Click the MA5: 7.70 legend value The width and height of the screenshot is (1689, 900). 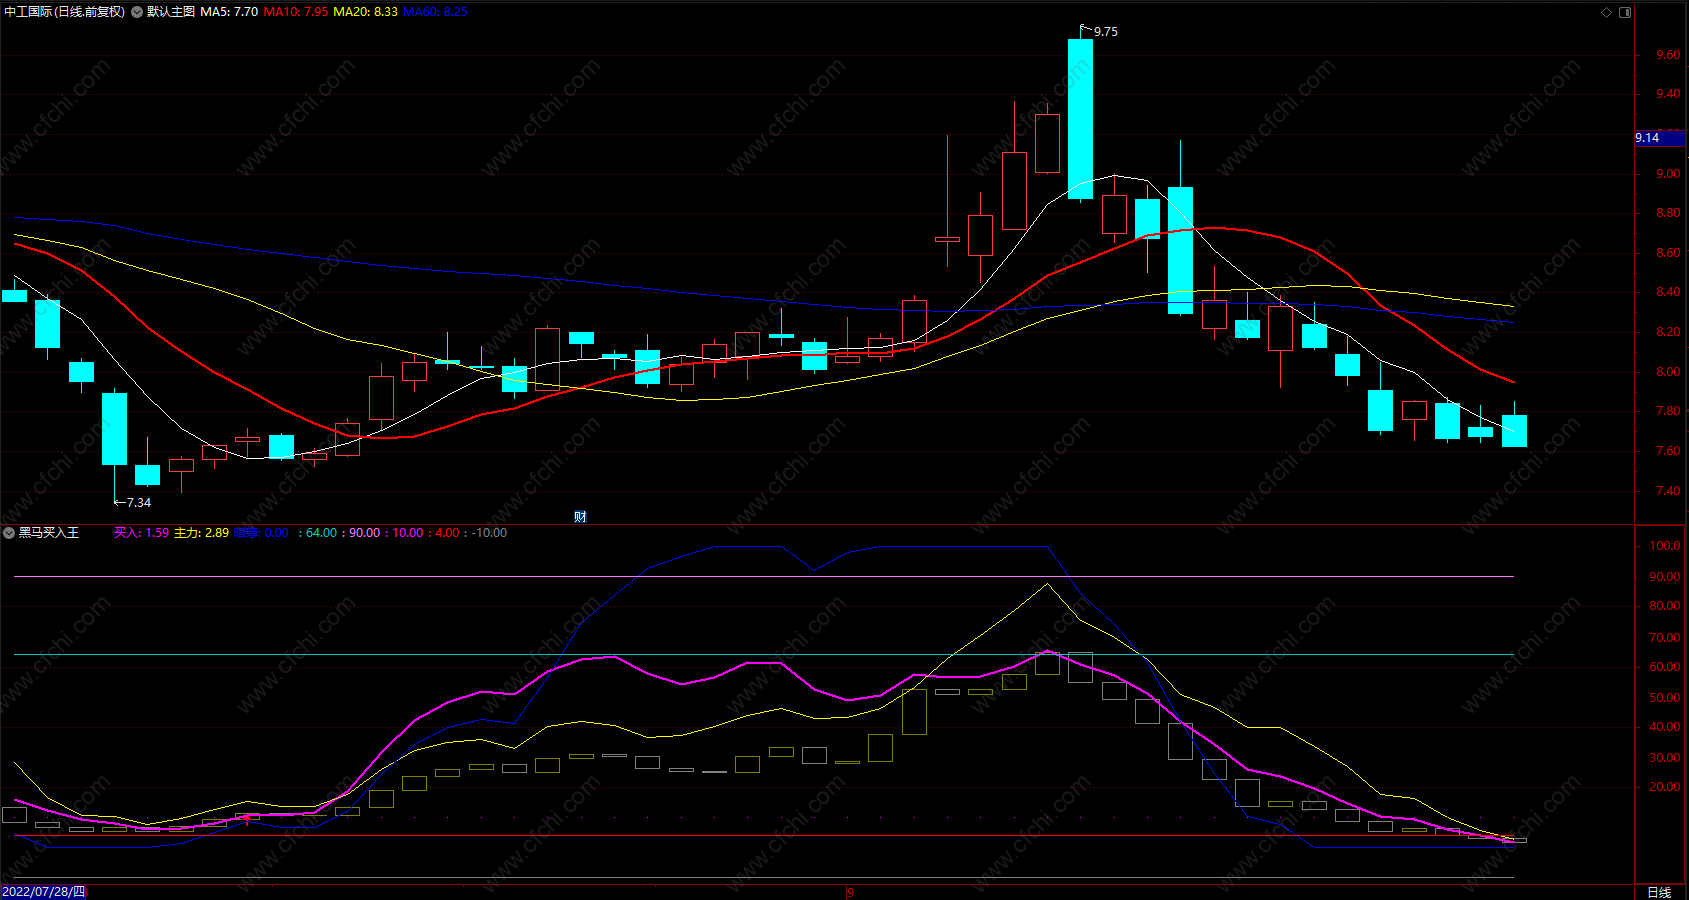click(229, 12)
